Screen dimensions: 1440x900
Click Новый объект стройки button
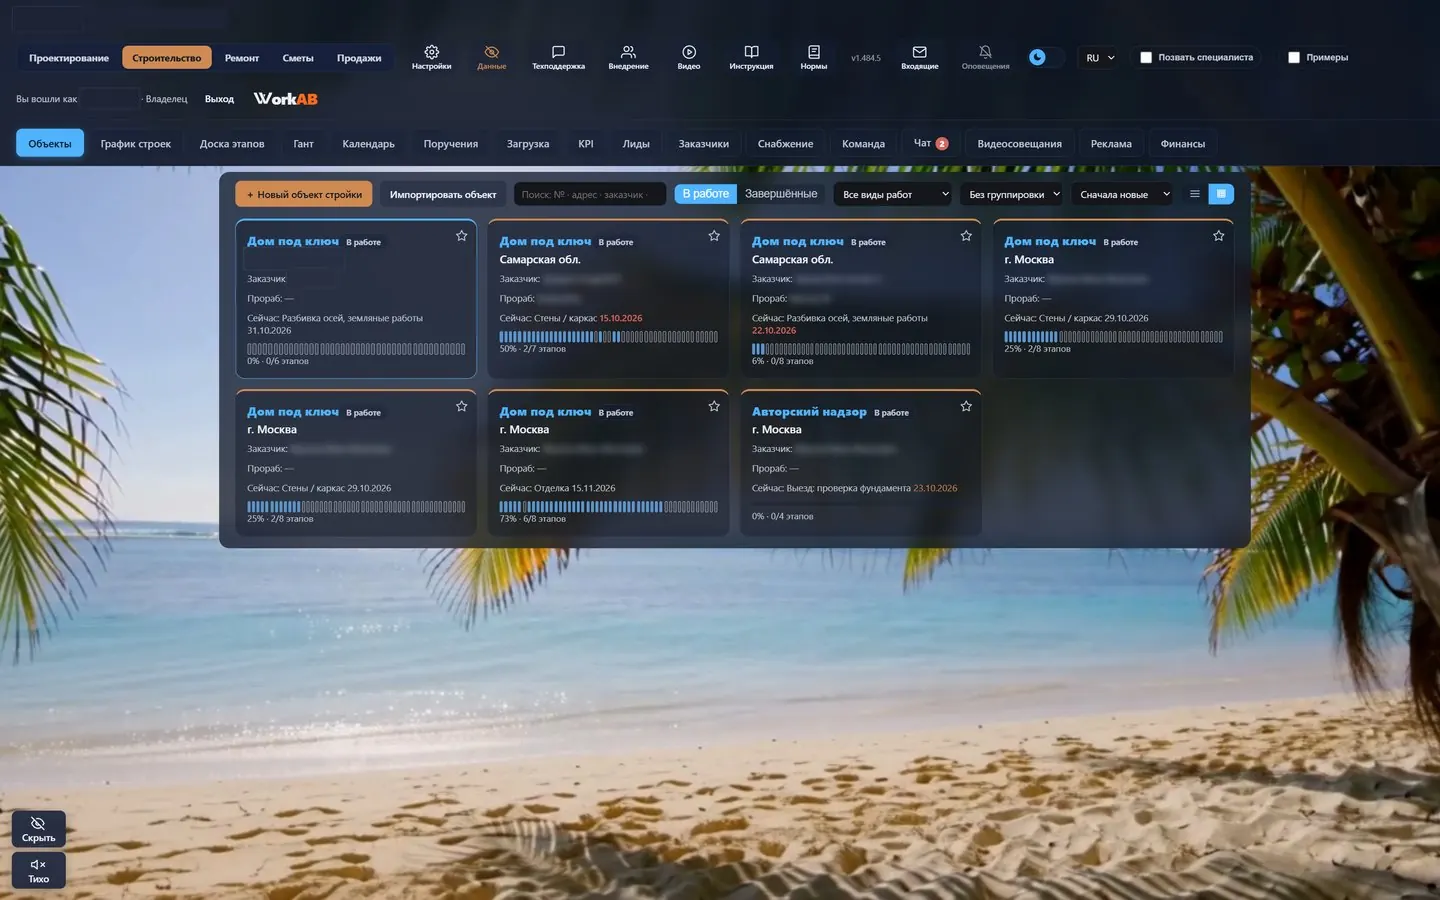point(304,194)
